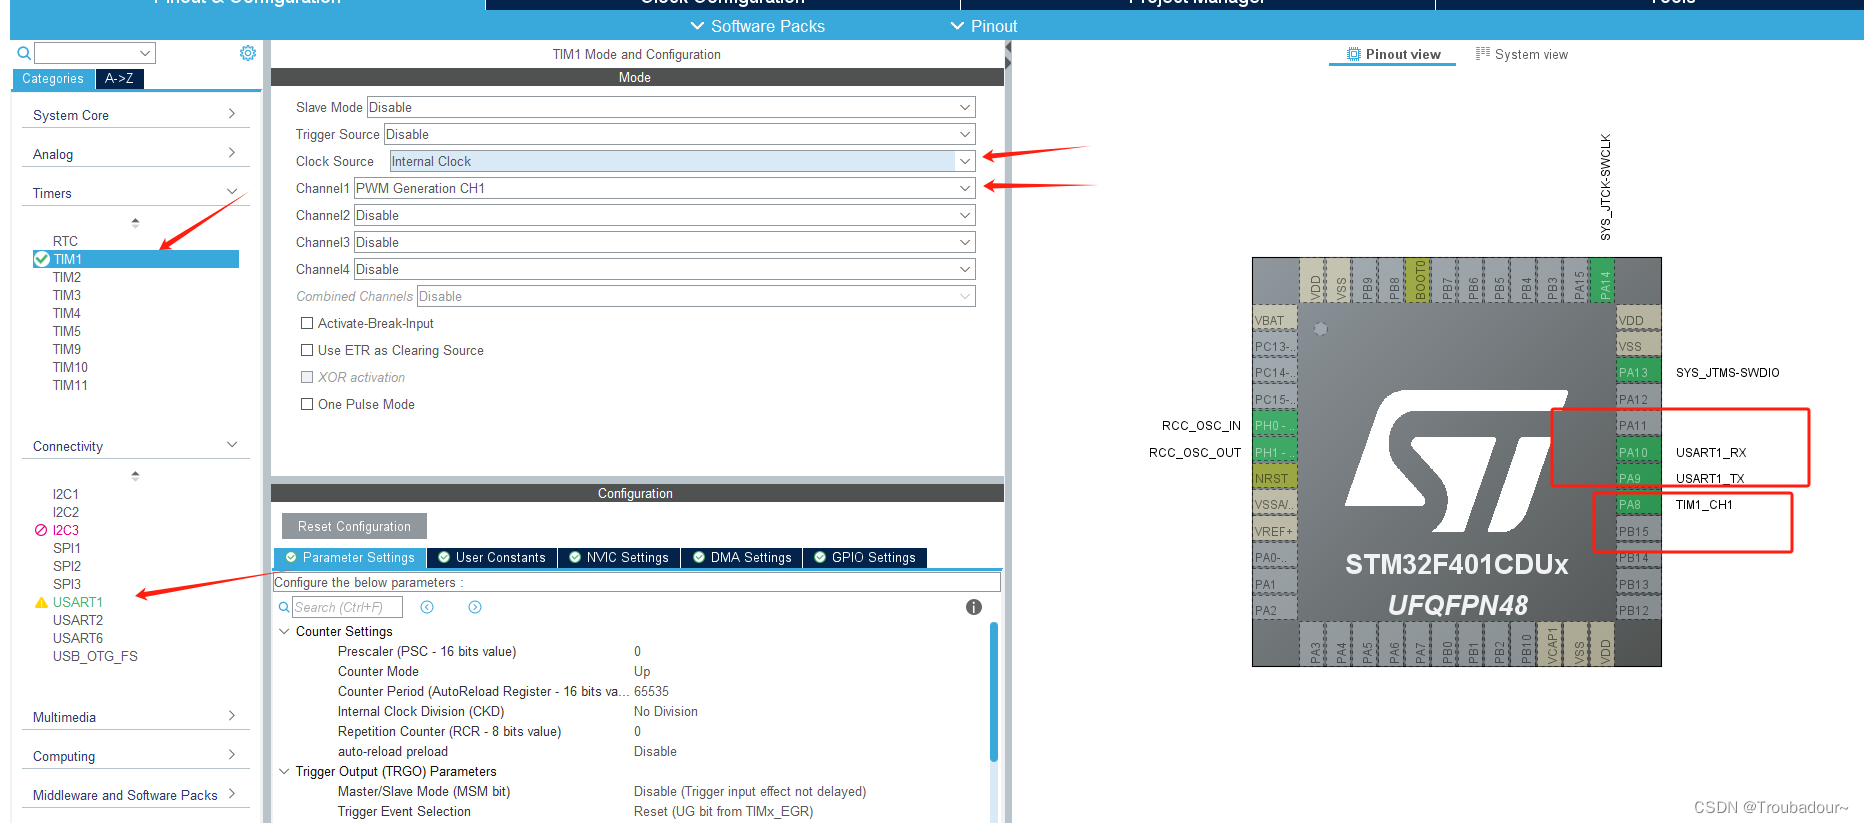Open the Clock Source dropdown
The width and height of the screenshot is (1864, 823).
point(682,161)
